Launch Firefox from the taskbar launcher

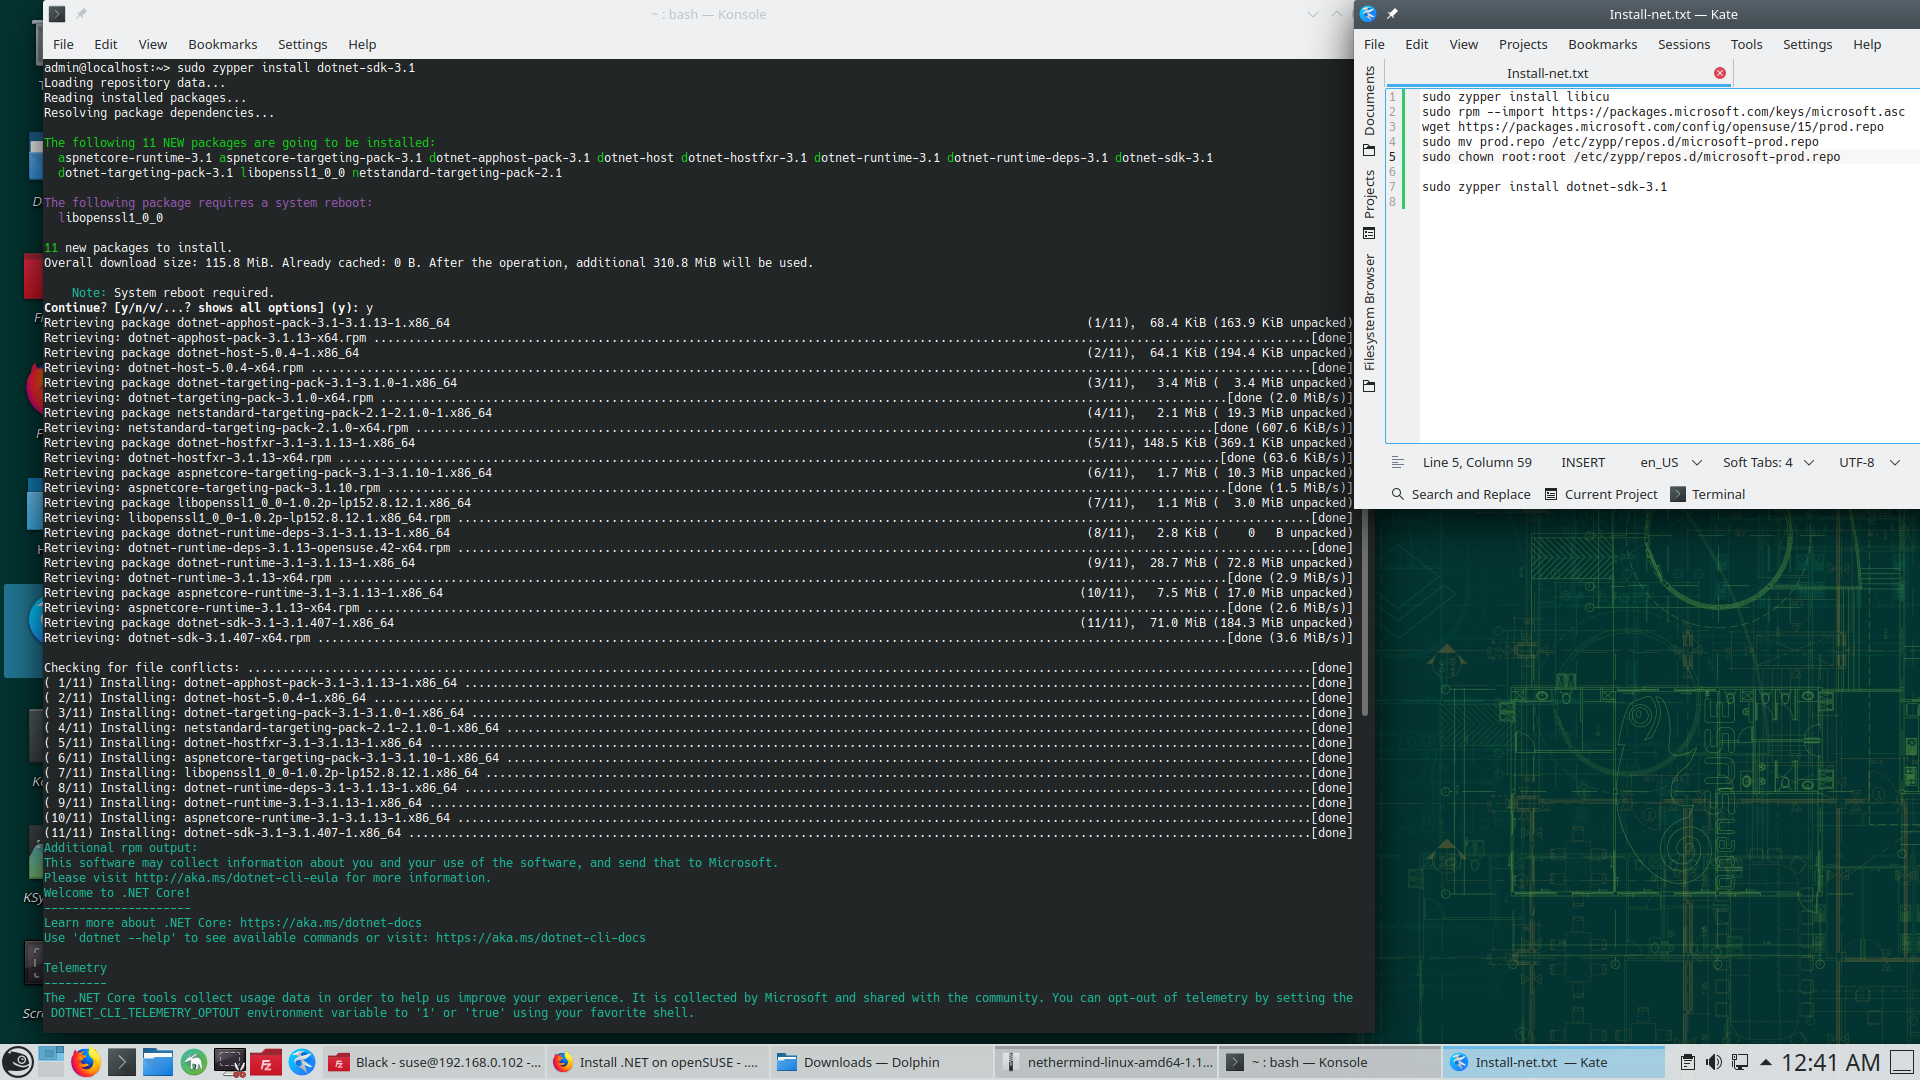(x=85, y=1062)
